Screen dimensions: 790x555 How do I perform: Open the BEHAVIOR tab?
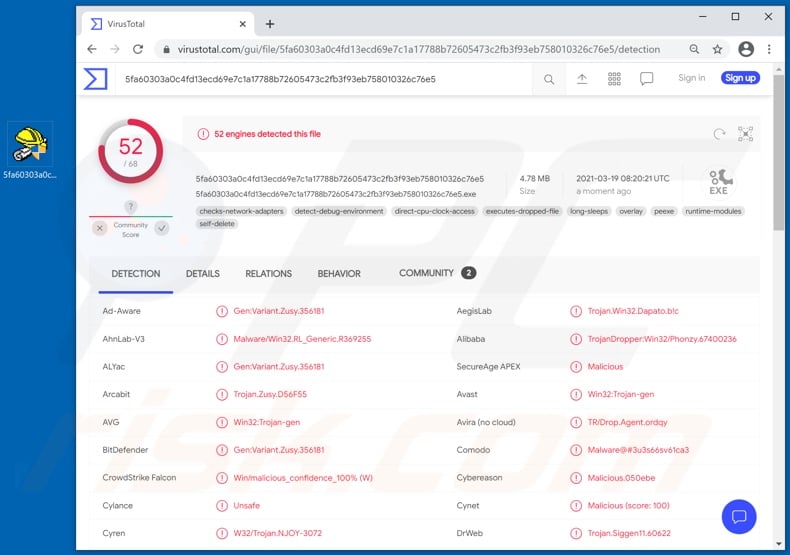339,274
